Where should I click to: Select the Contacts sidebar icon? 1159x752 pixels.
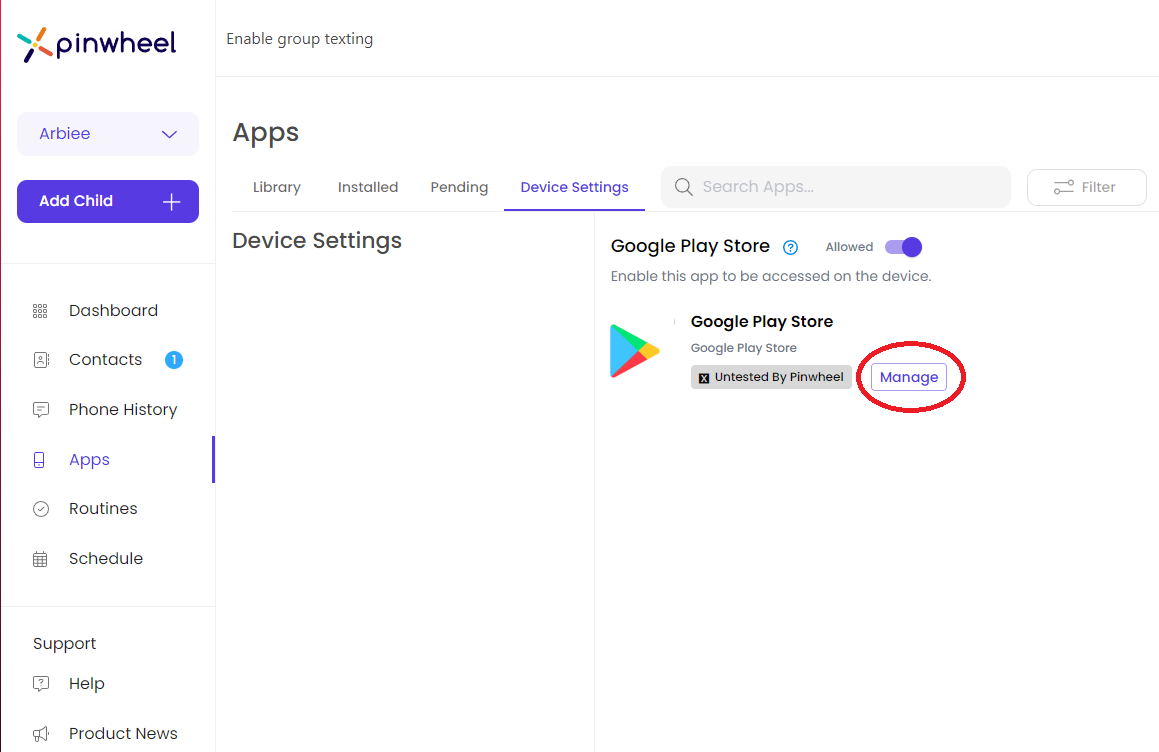[40, 359]
